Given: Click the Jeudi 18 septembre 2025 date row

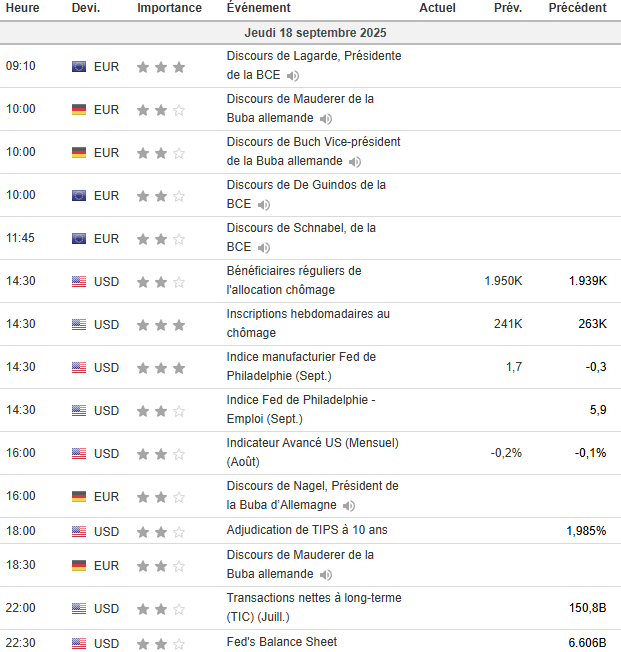Looking at the screenshot, I should [x=310, y=33].
